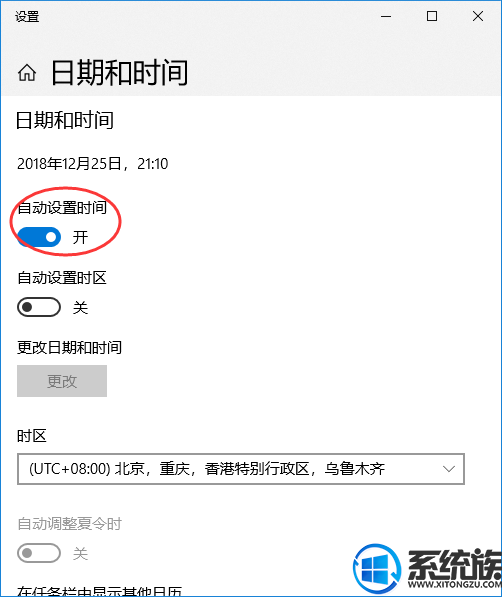This screenshot has height=597, width=502.
Task: Click the time zone dropdown chevron arrow
Action: point(449,469)
